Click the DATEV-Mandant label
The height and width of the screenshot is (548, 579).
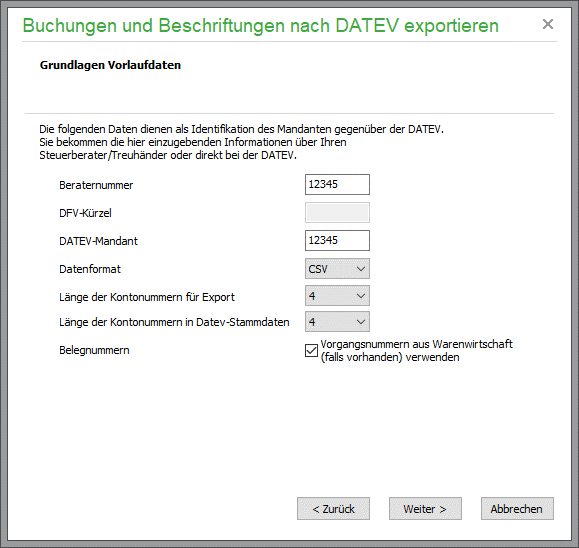98,241
